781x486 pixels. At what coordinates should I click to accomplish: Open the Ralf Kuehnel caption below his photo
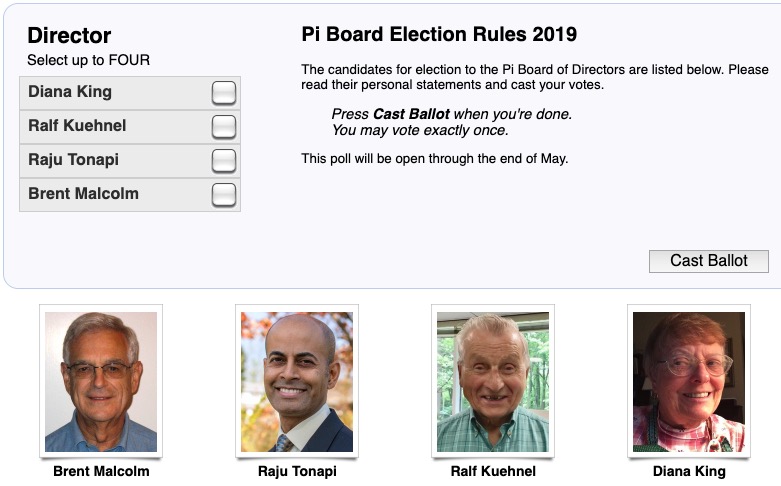(493, 471)
